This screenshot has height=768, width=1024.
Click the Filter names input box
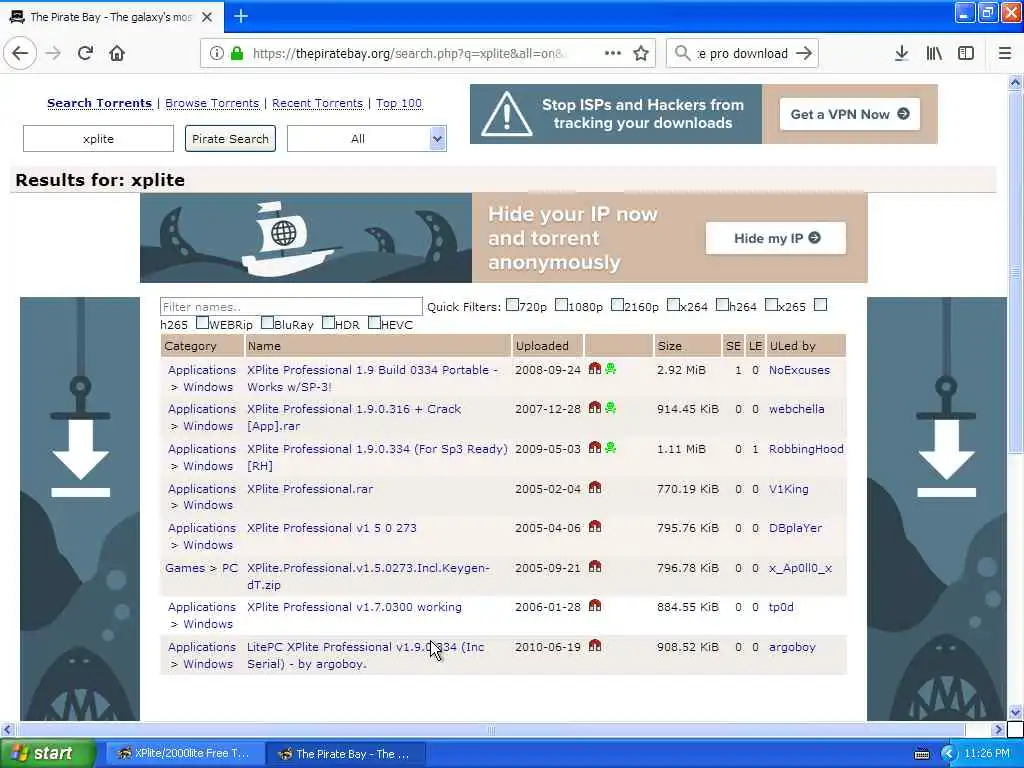(x=291, y=306)
